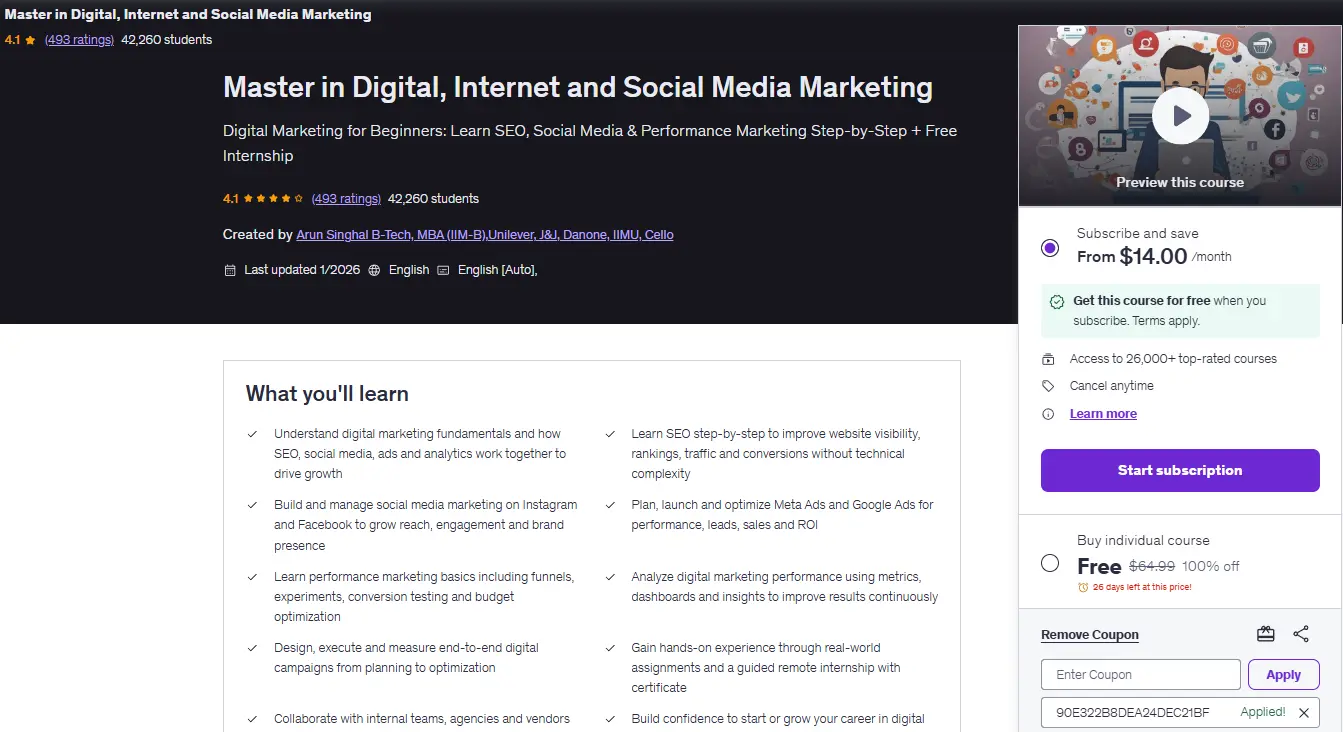Click the green checkmark badge in subscription notice
The image size is (1343, 732).
(1057, 301)
